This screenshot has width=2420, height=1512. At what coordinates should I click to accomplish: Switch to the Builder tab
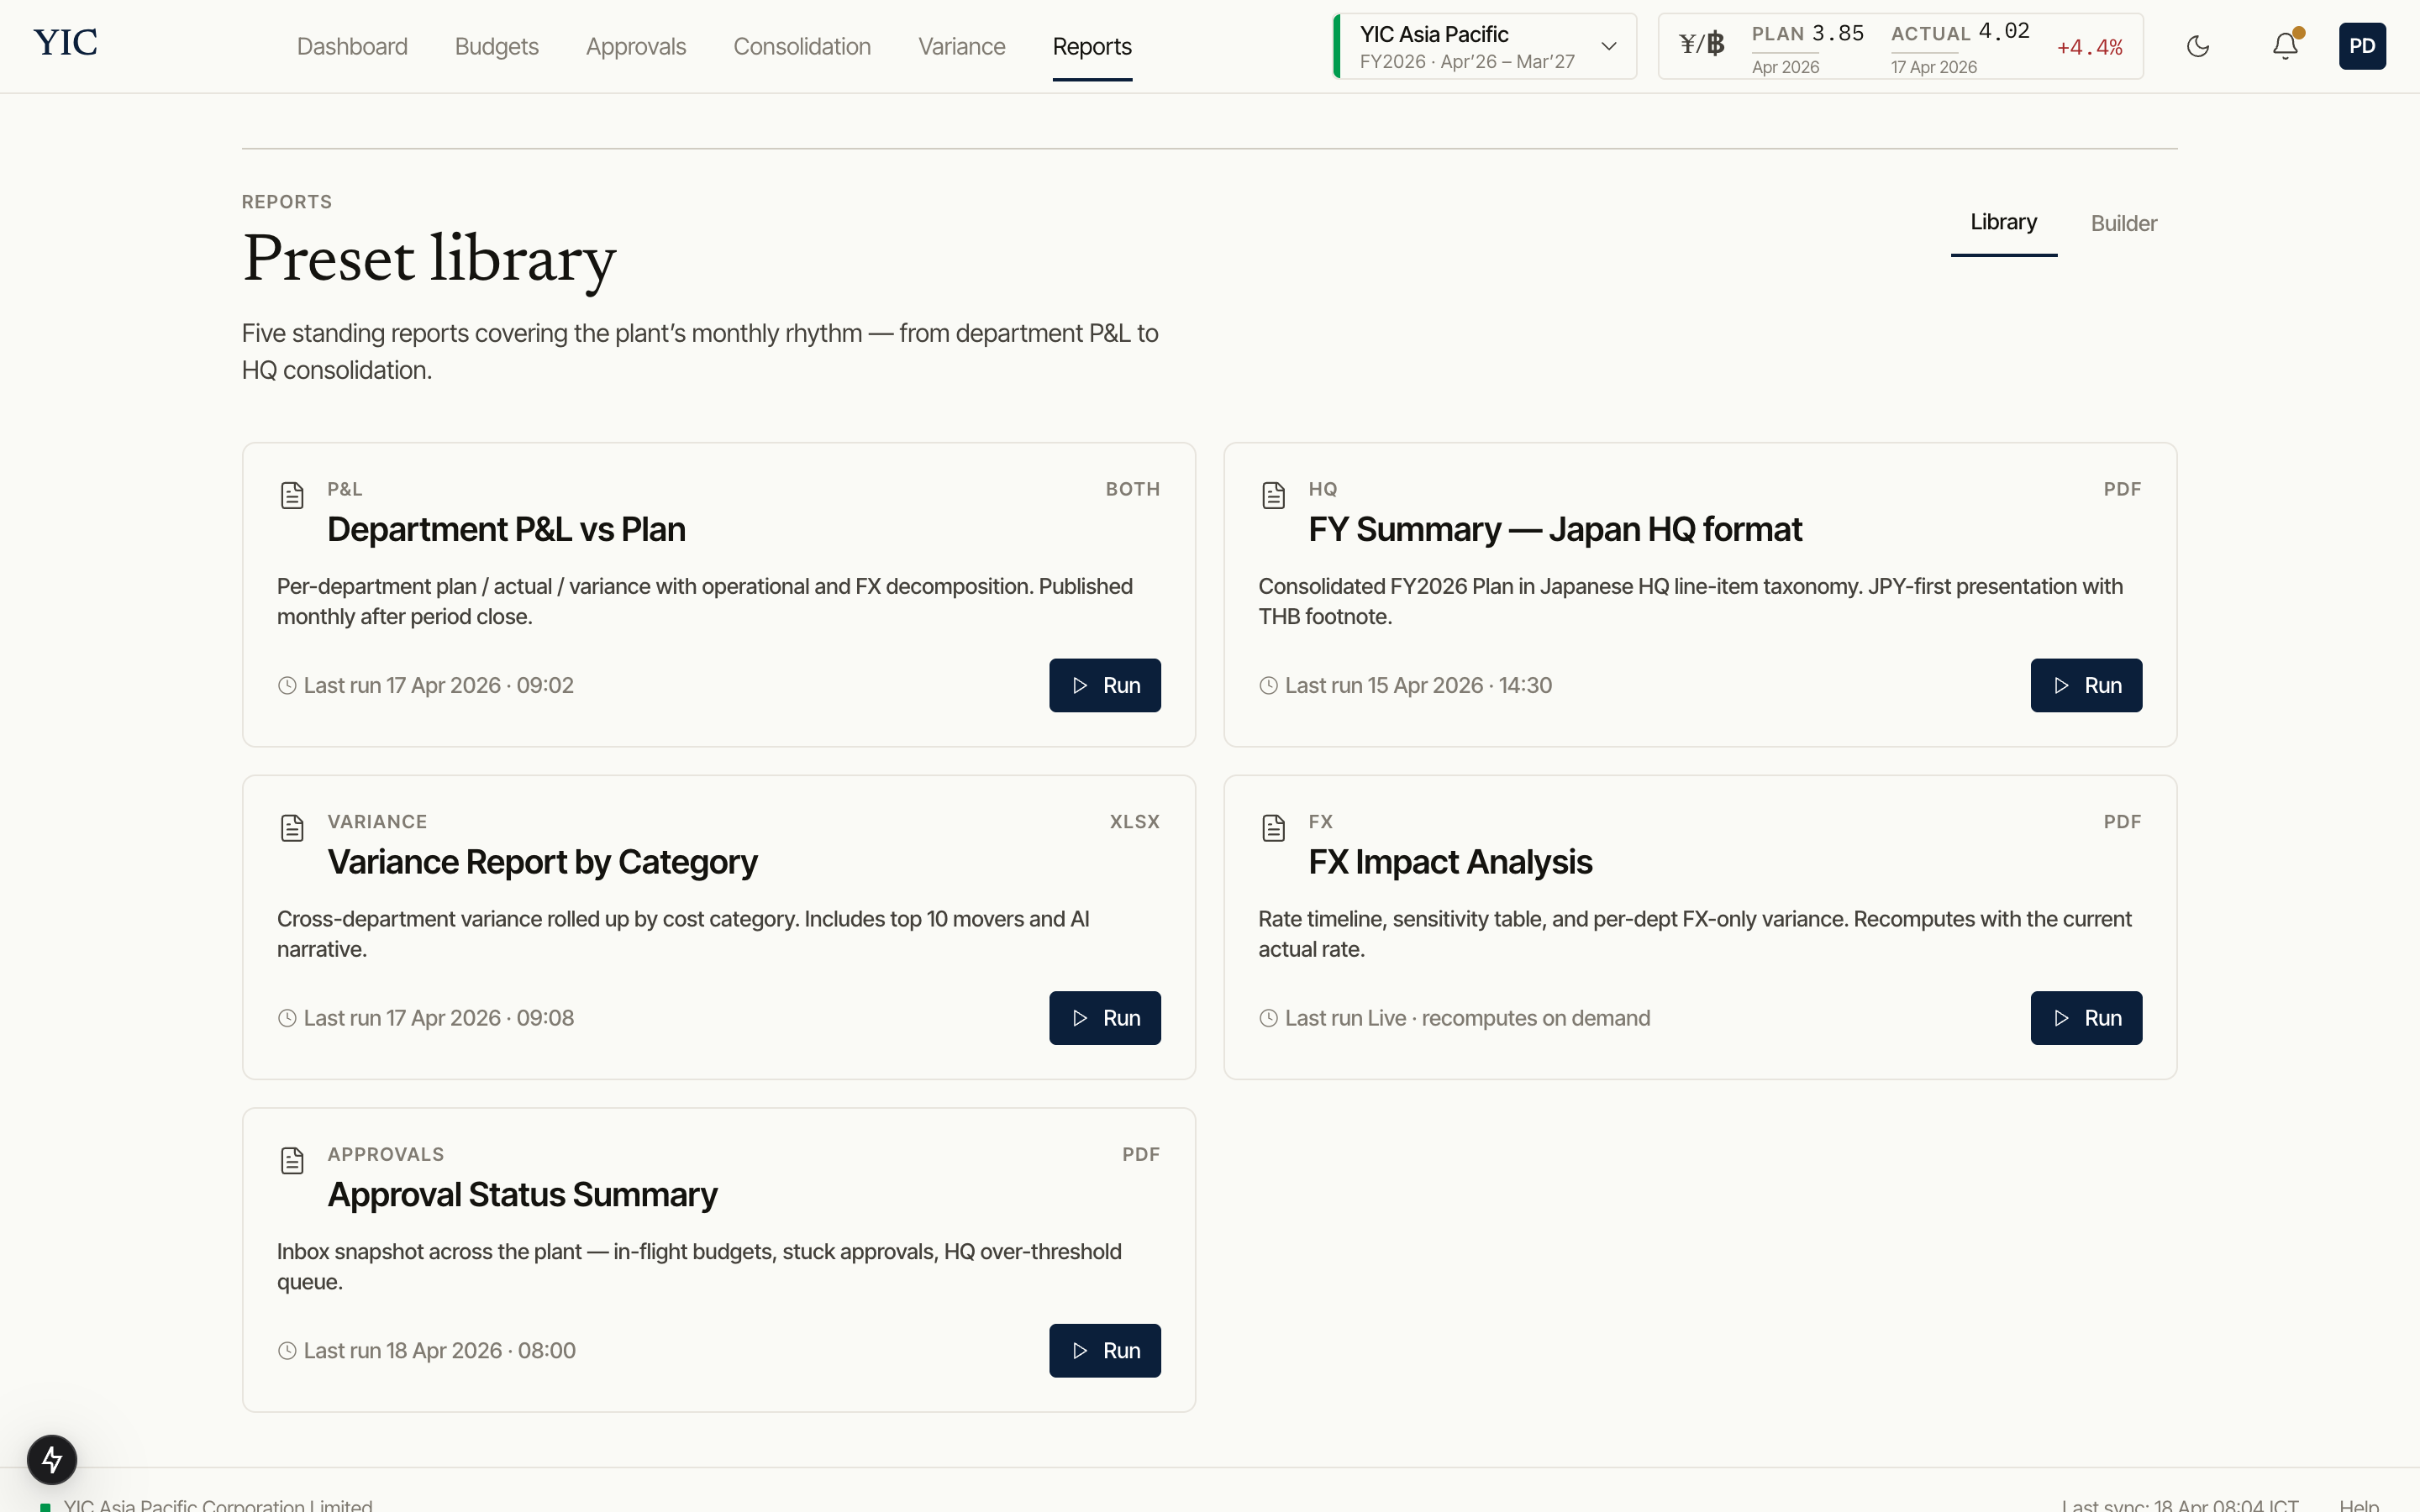click(x=2123, y=223)
